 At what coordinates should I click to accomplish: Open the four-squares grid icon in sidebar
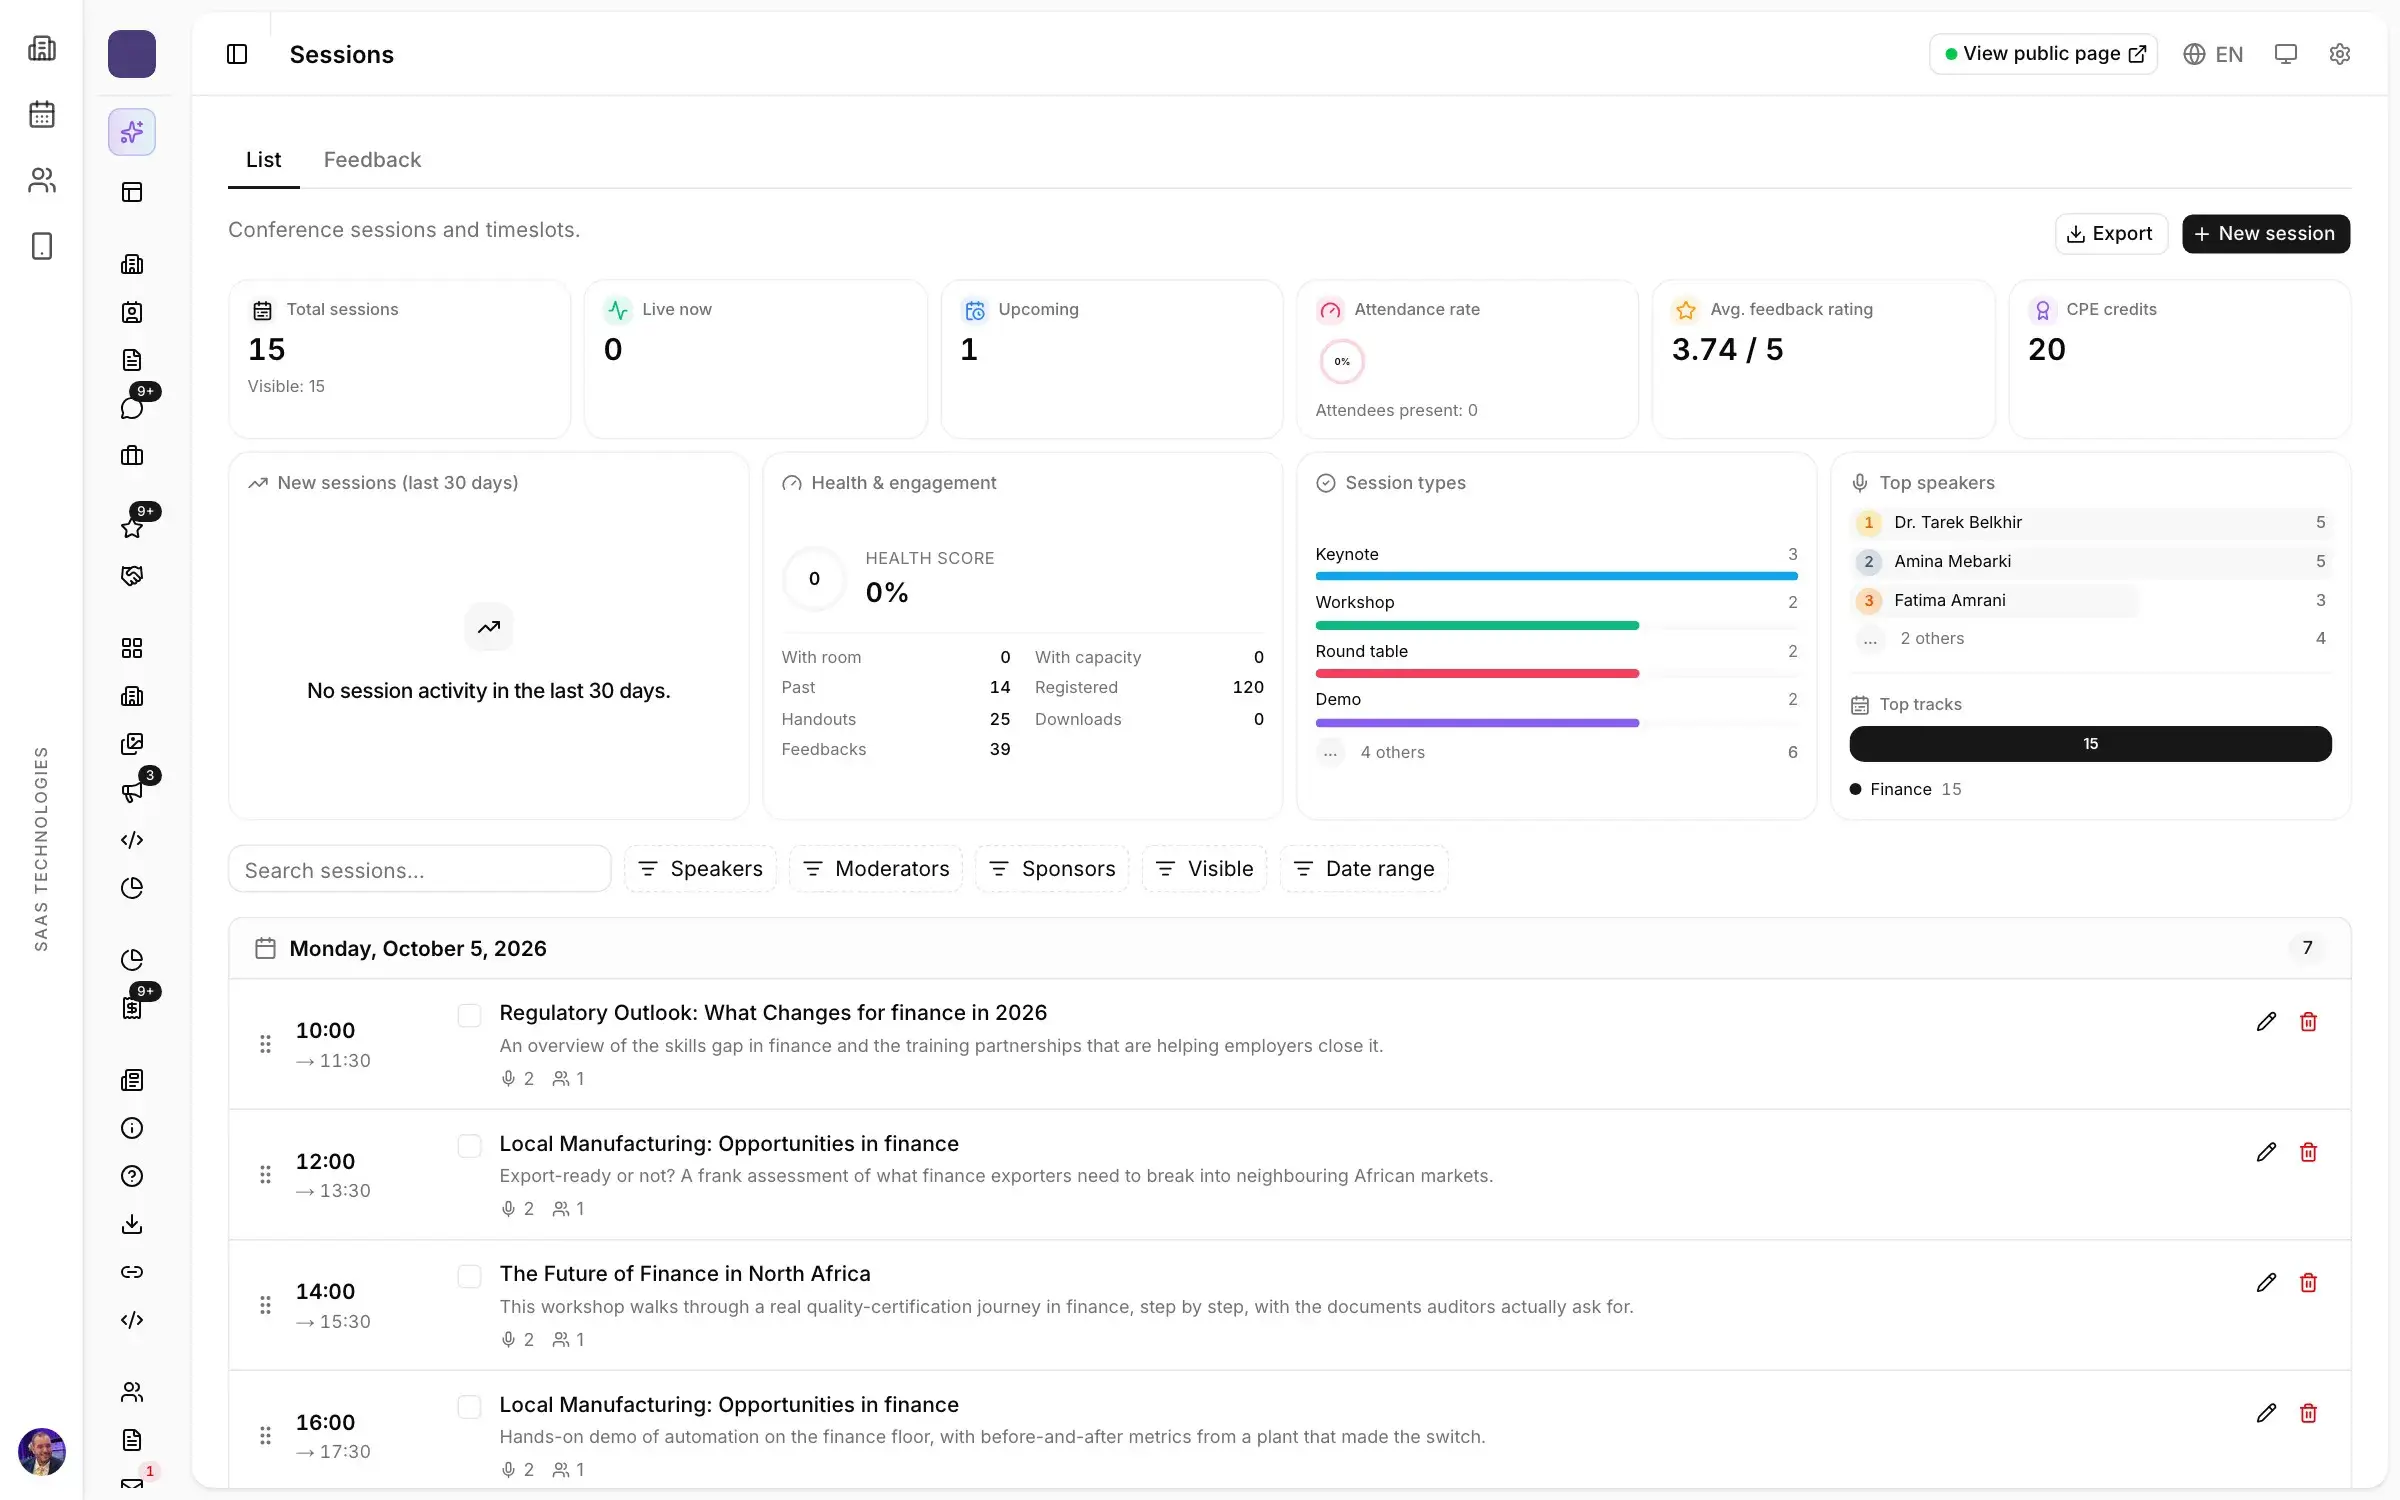[x=132, y=648]
